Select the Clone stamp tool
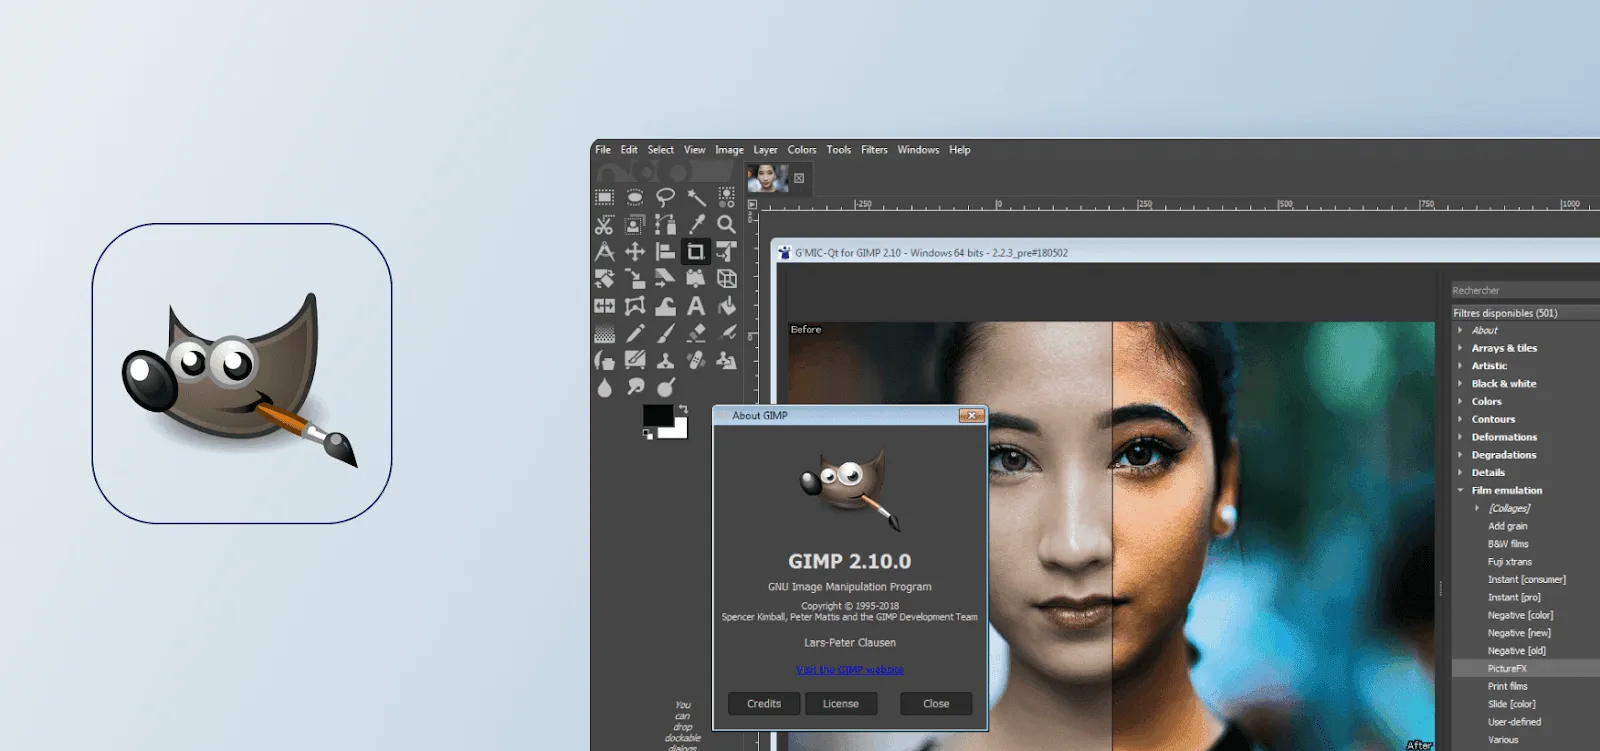Viewport: 1600px width, 751px height. (665, 360)
